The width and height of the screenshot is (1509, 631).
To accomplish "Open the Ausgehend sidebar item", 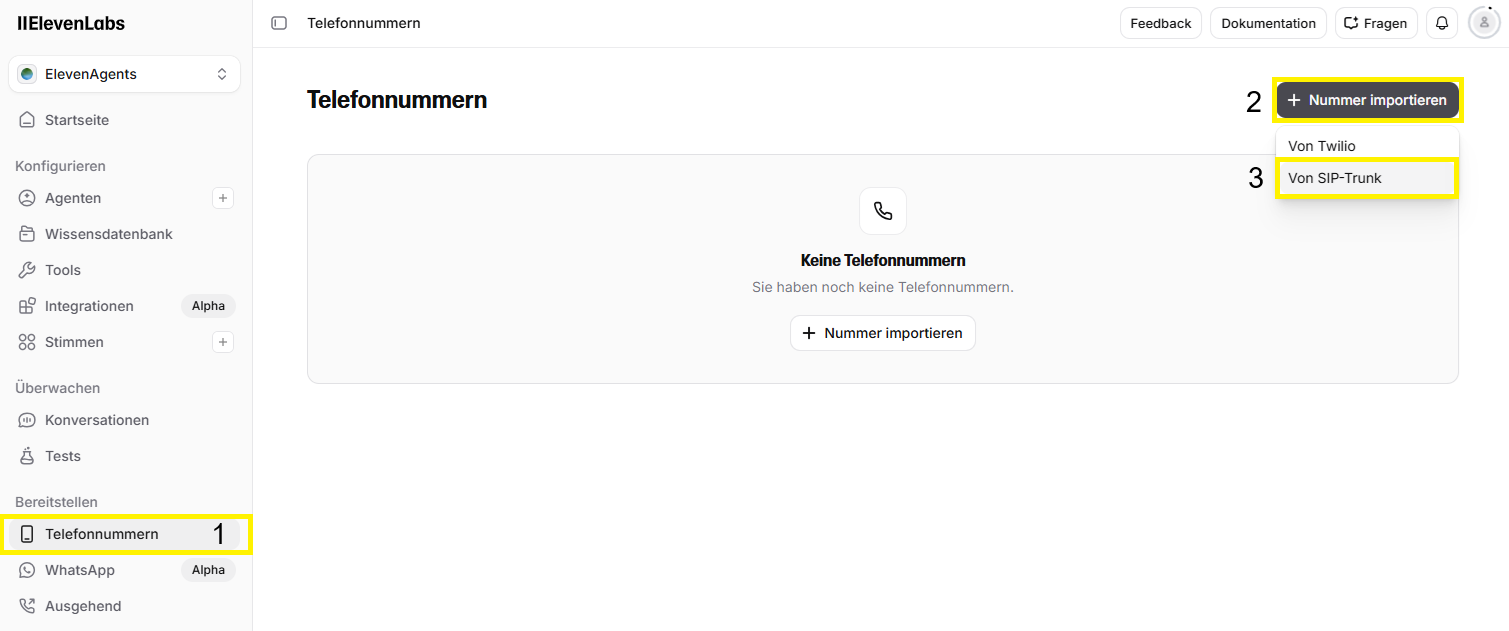I will tap(82, 606).
